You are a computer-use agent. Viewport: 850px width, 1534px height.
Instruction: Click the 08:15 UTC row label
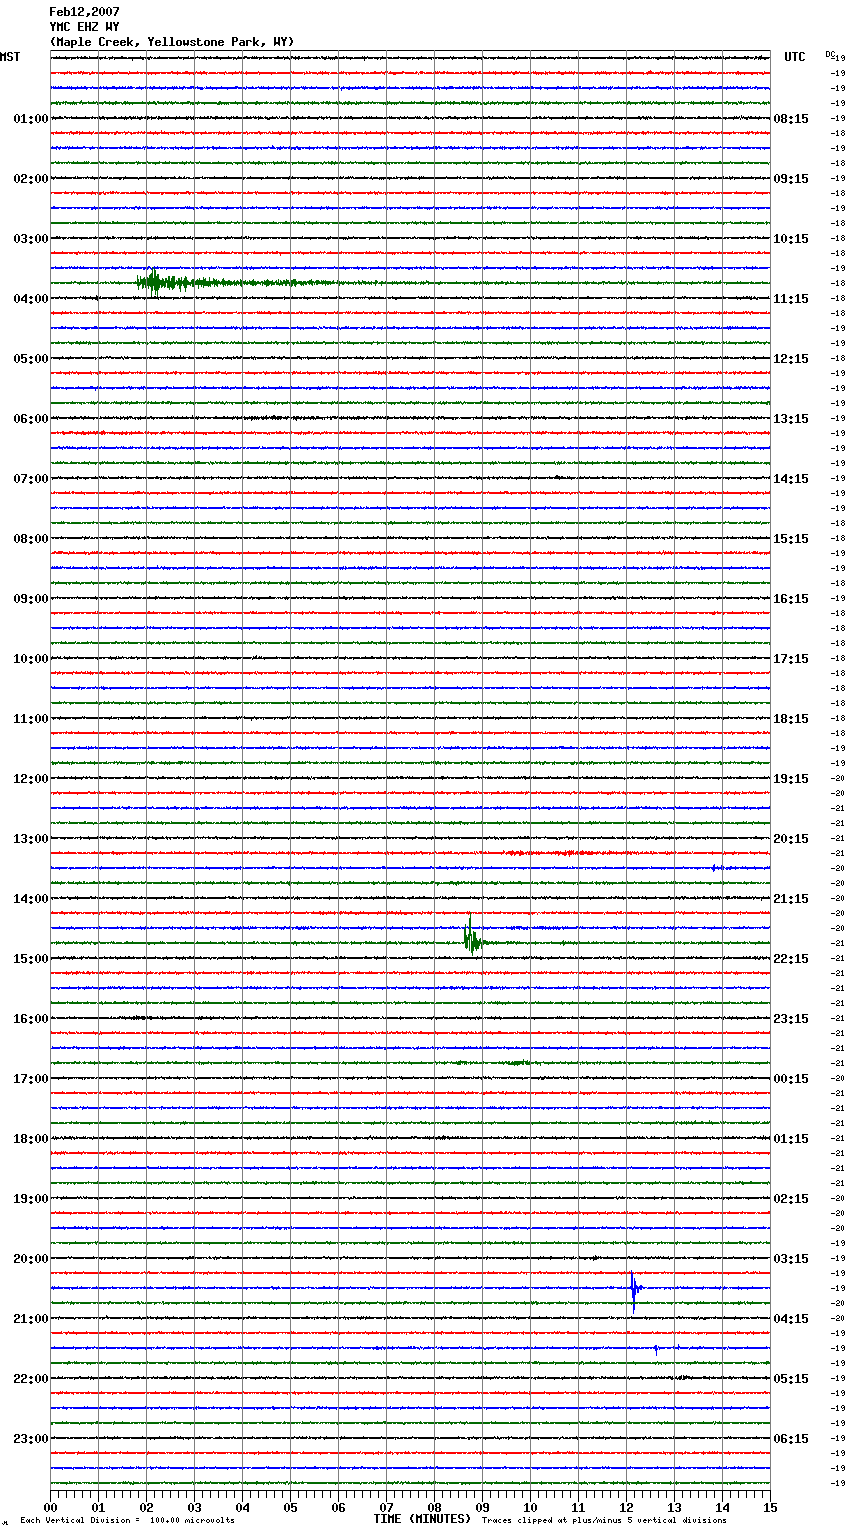791,119
